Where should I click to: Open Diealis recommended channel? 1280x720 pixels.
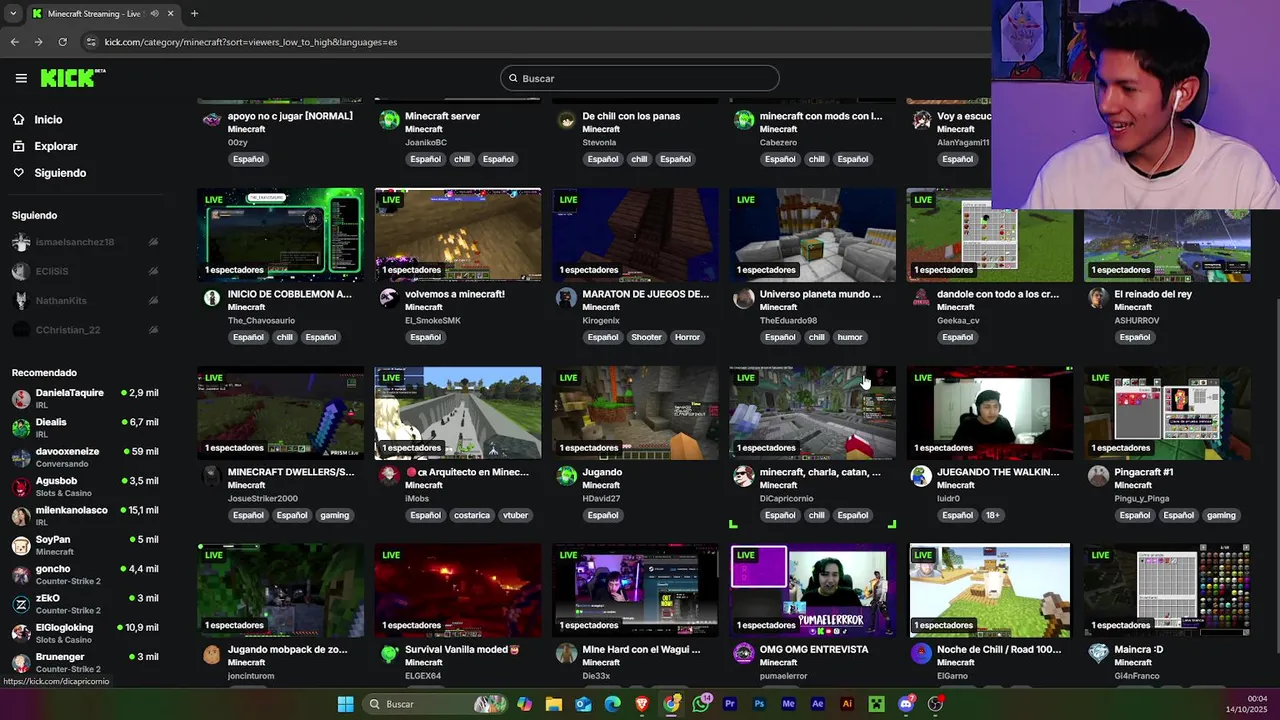85,427
